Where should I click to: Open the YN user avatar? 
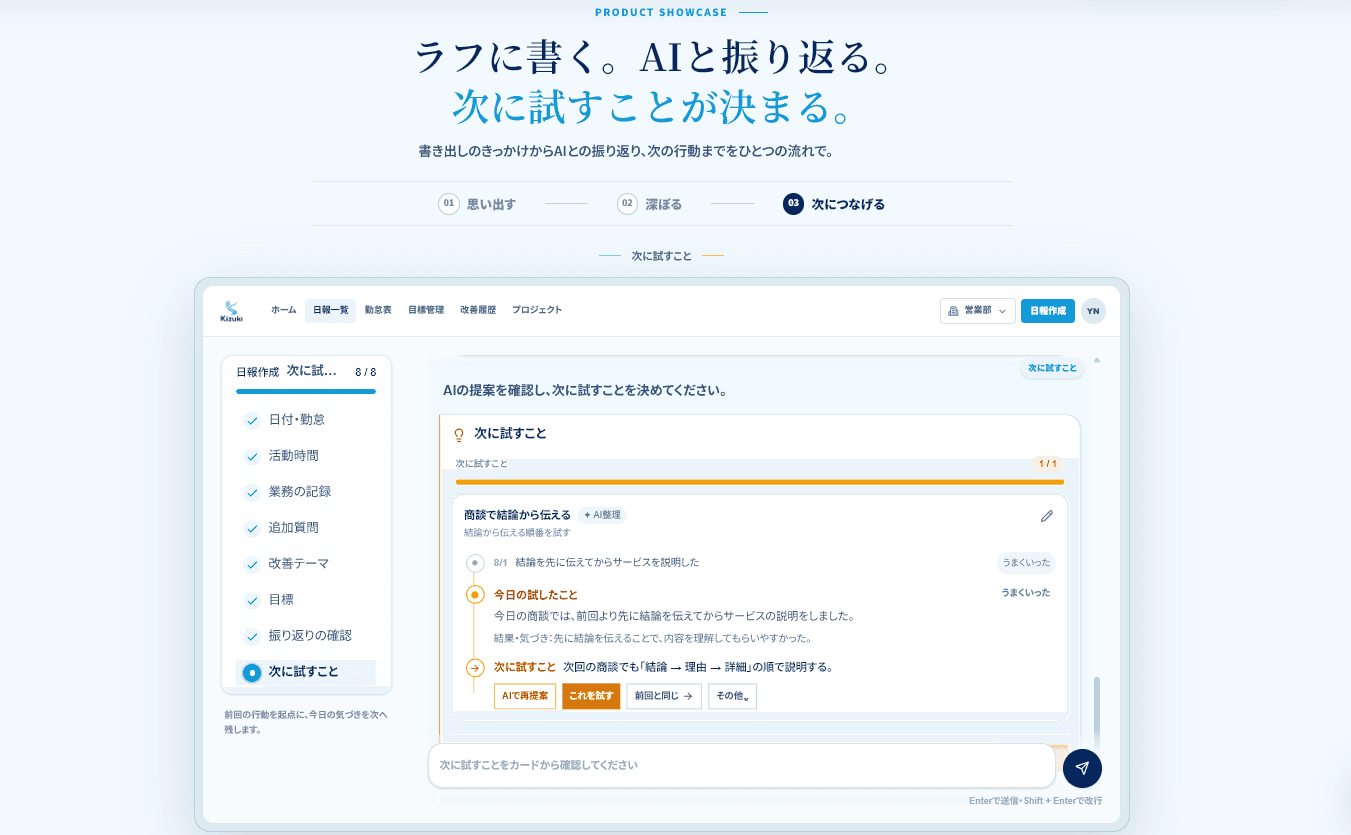point(1093,311)
